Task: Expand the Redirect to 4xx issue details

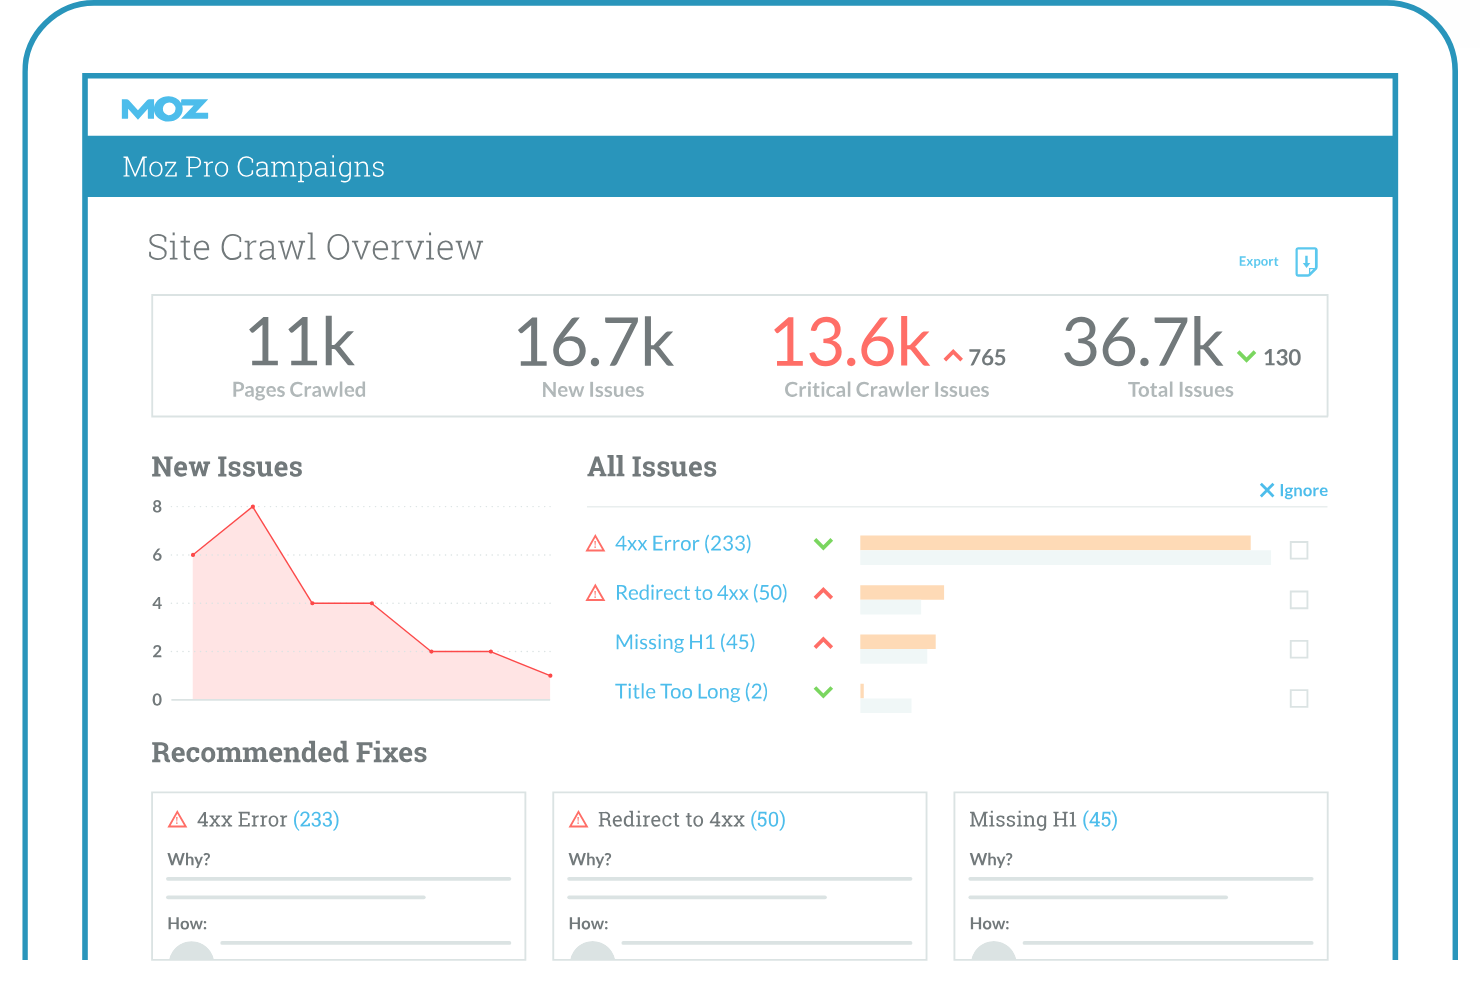Action: [x=823, y=592]
